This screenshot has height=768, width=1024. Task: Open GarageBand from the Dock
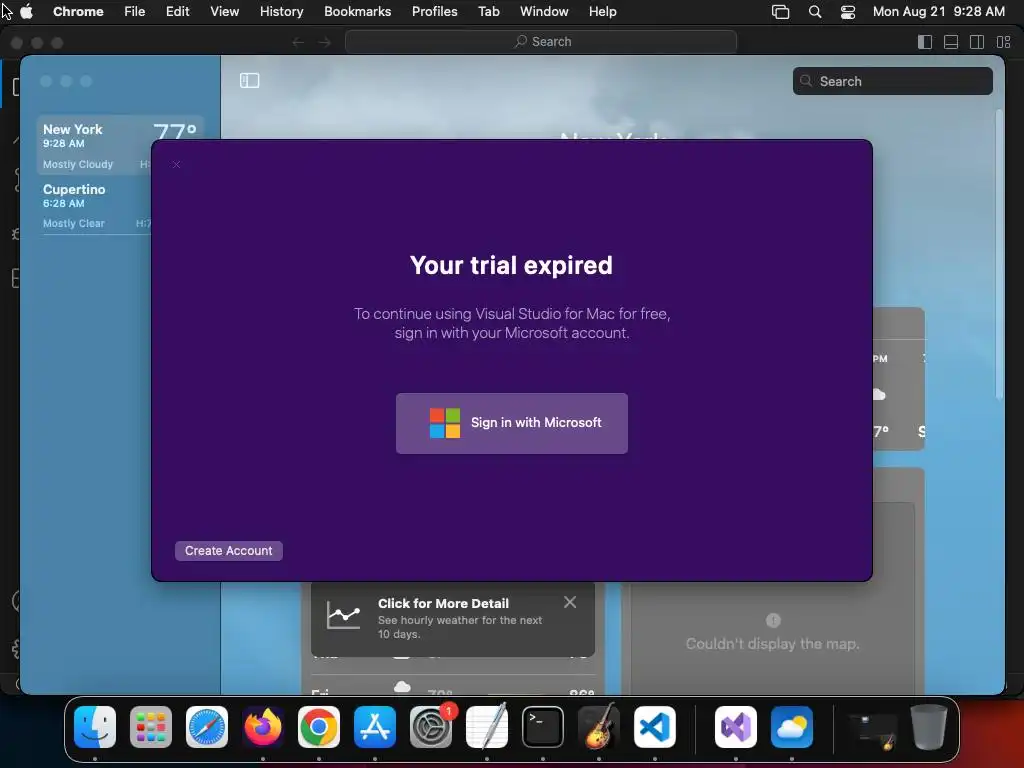(x=599, y=727)
